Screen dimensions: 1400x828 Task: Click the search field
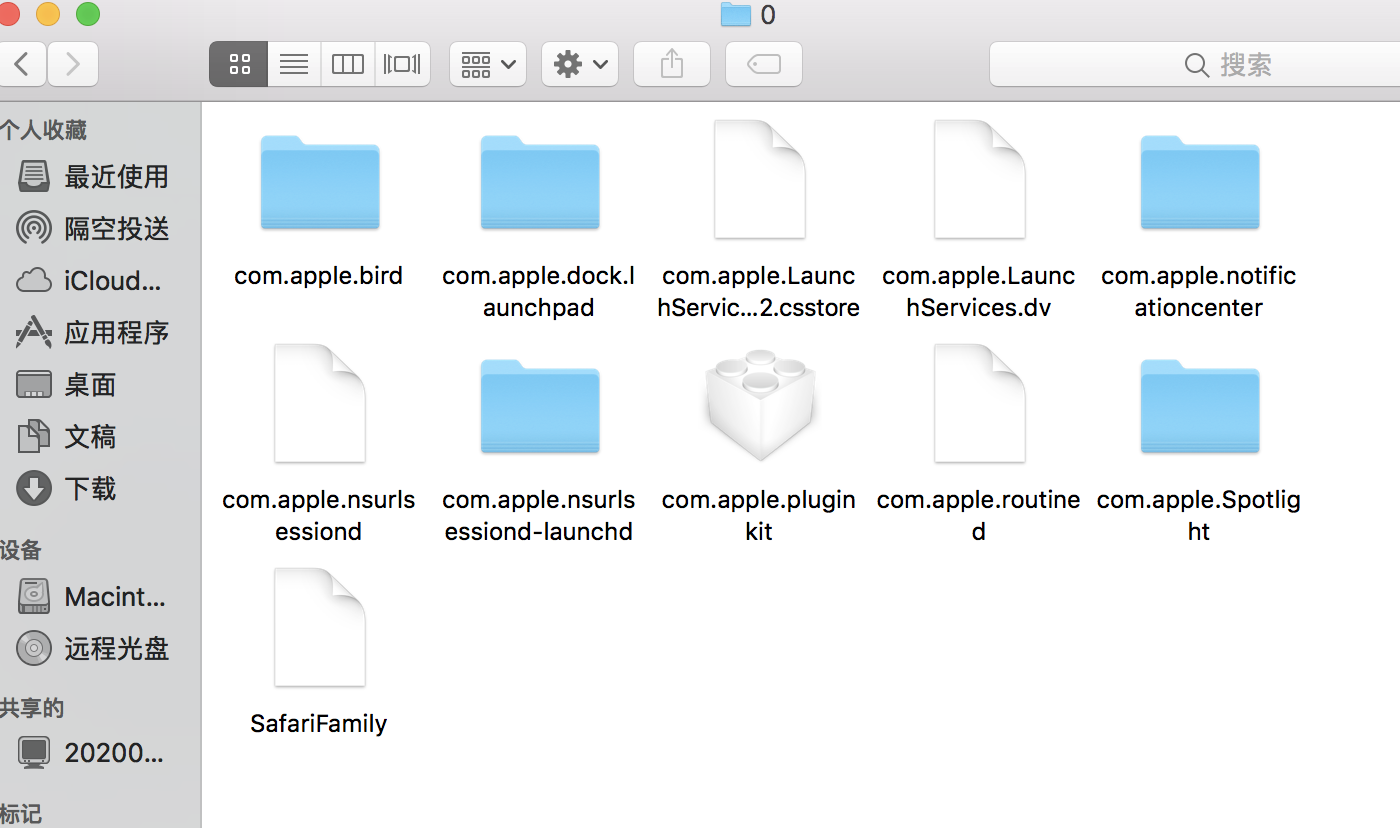(1195, 65)
